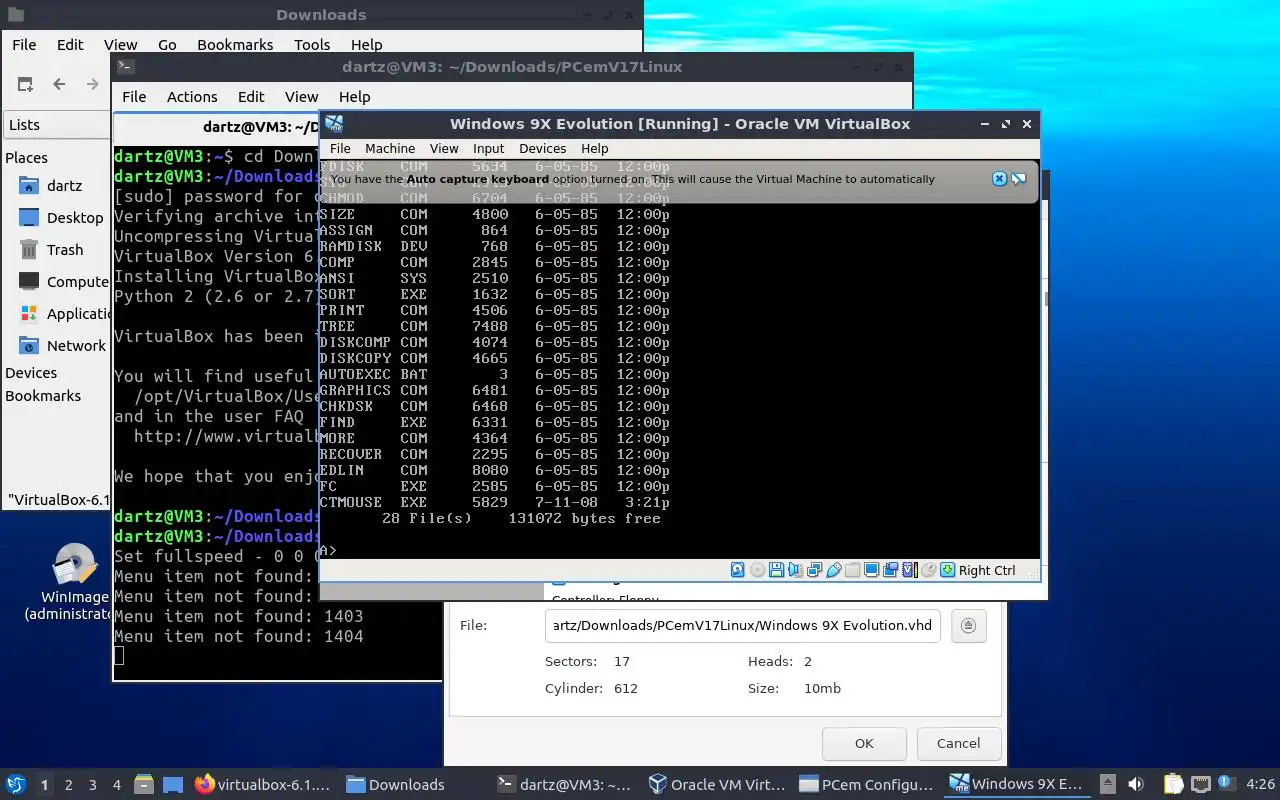Screen dimensions: 1280x800
Task: Click the mouse integration icon in VirtualBox status bar
Action: (928, 570)
